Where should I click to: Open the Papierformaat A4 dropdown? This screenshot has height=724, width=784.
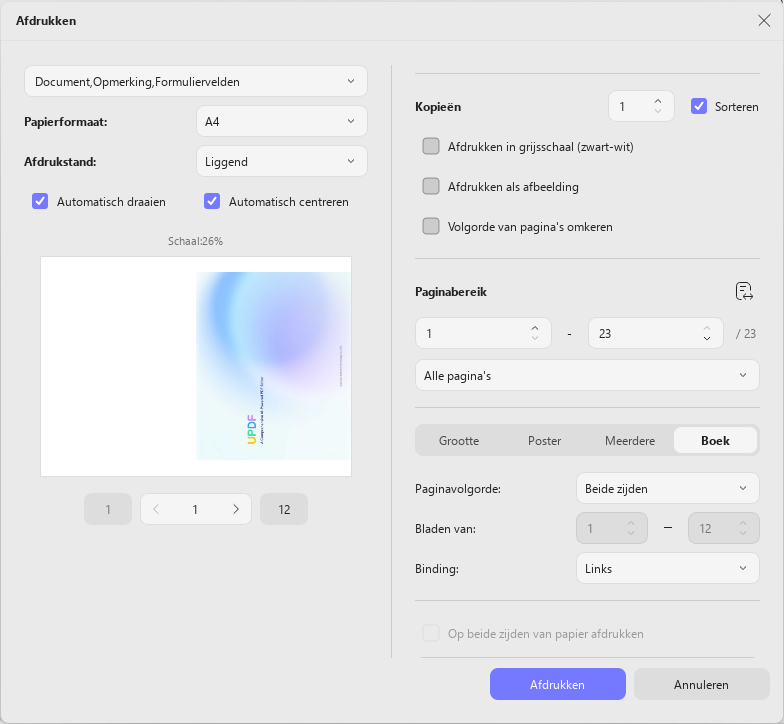282,122
